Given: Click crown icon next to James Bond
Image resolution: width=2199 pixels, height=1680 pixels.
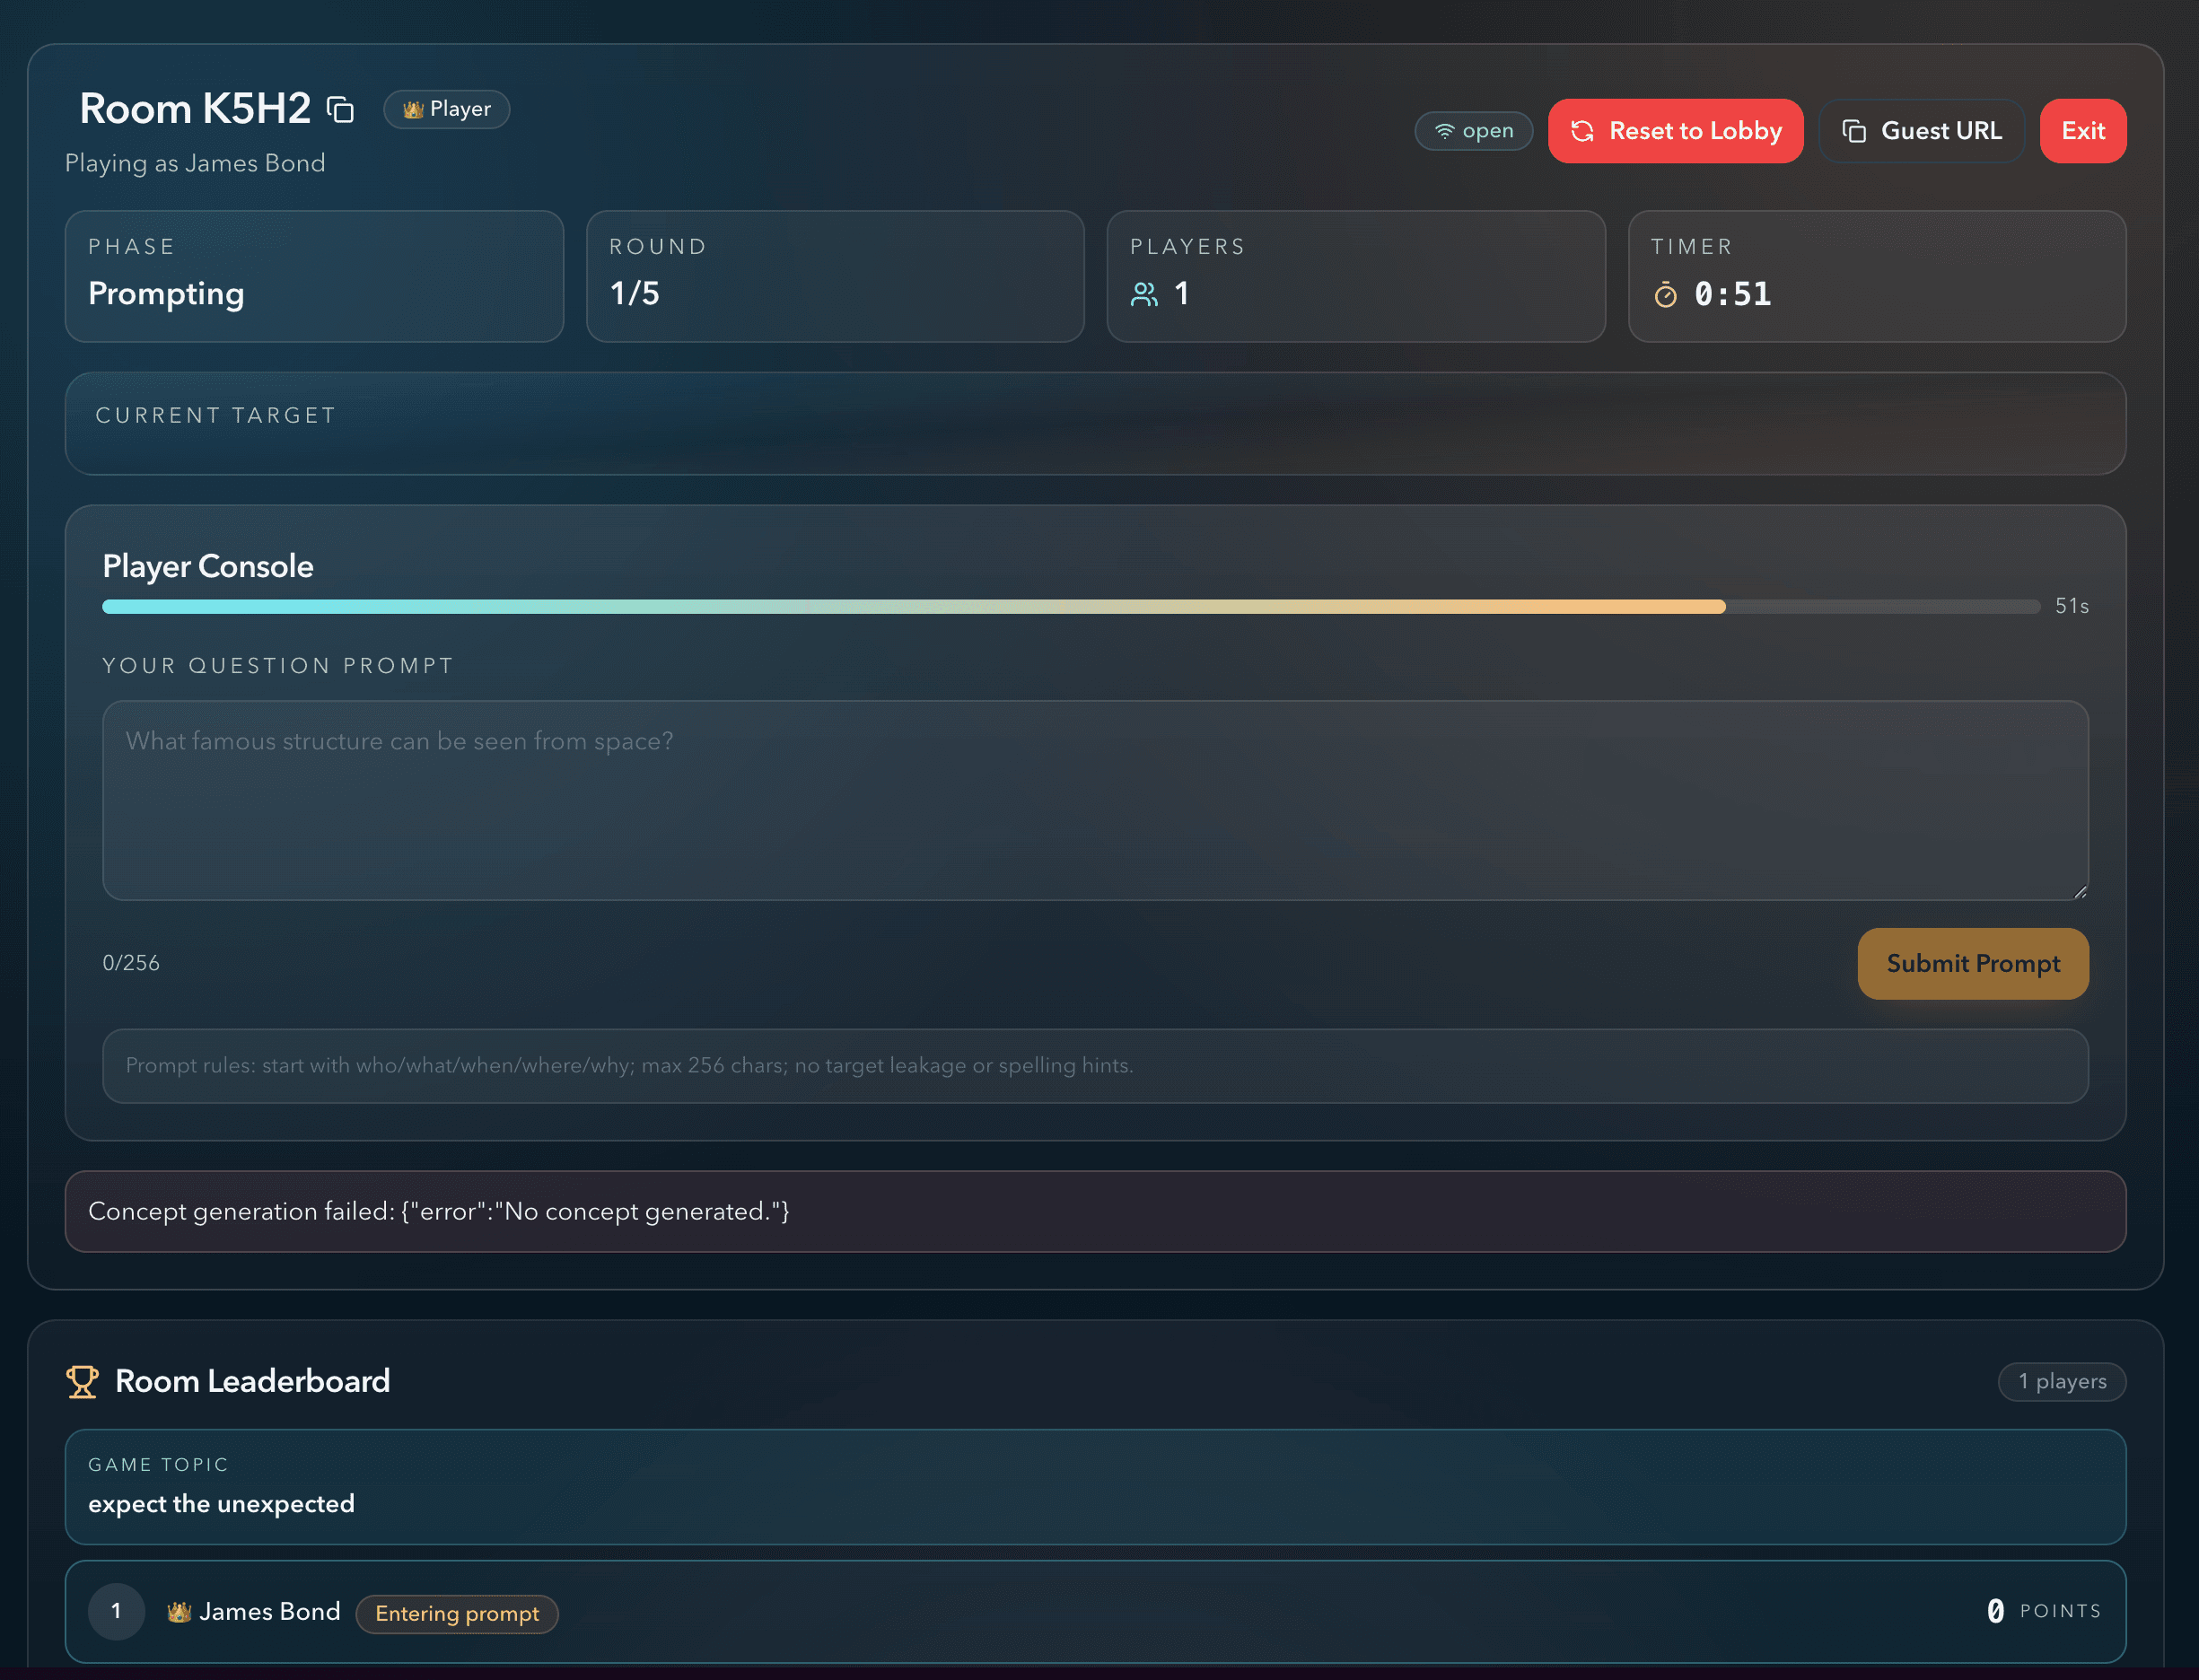Looking at the screenshot, I should 179,1612.
